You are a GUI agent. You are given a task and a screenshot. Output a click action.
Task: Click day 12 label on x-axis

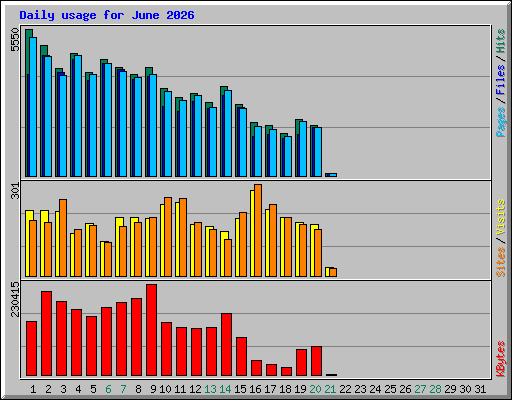coord(195,389)
